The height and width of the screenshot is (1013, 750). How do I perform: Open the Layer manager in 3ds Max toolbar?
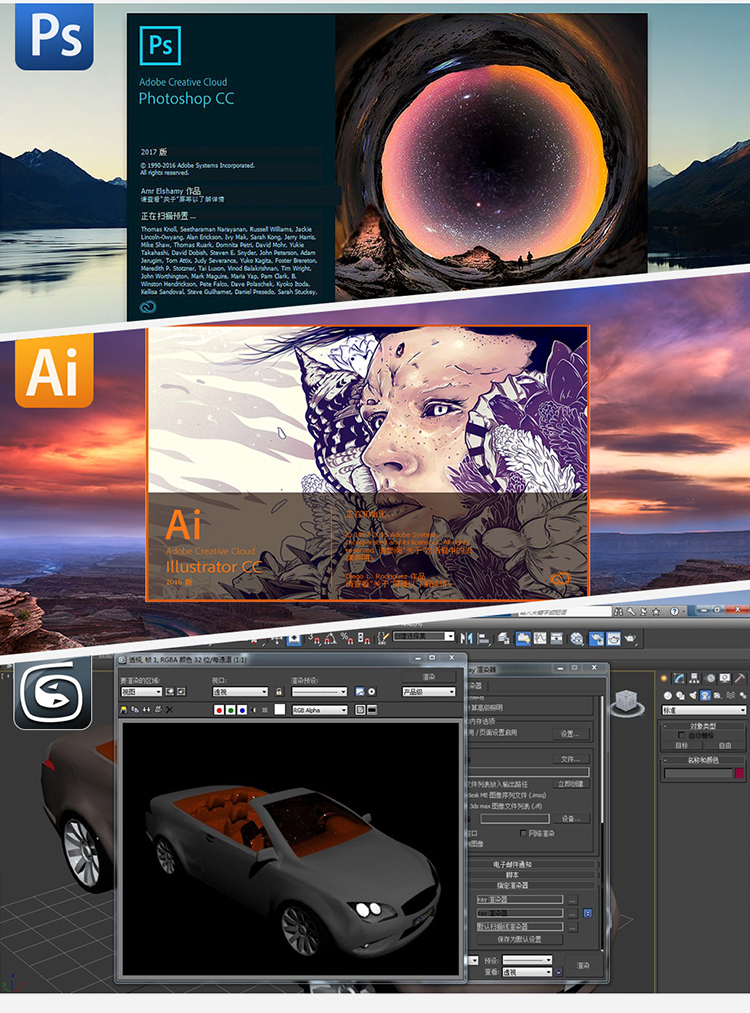503,638
